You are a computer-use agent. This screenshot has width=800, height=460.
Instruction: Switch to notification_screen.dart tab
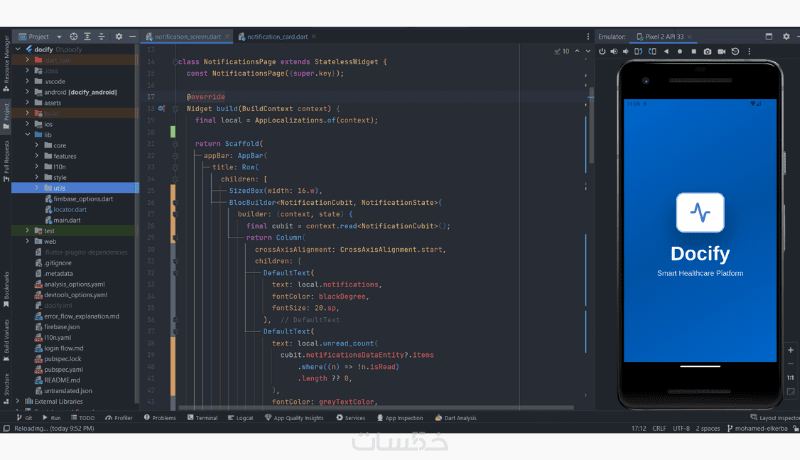pos(187,37)
